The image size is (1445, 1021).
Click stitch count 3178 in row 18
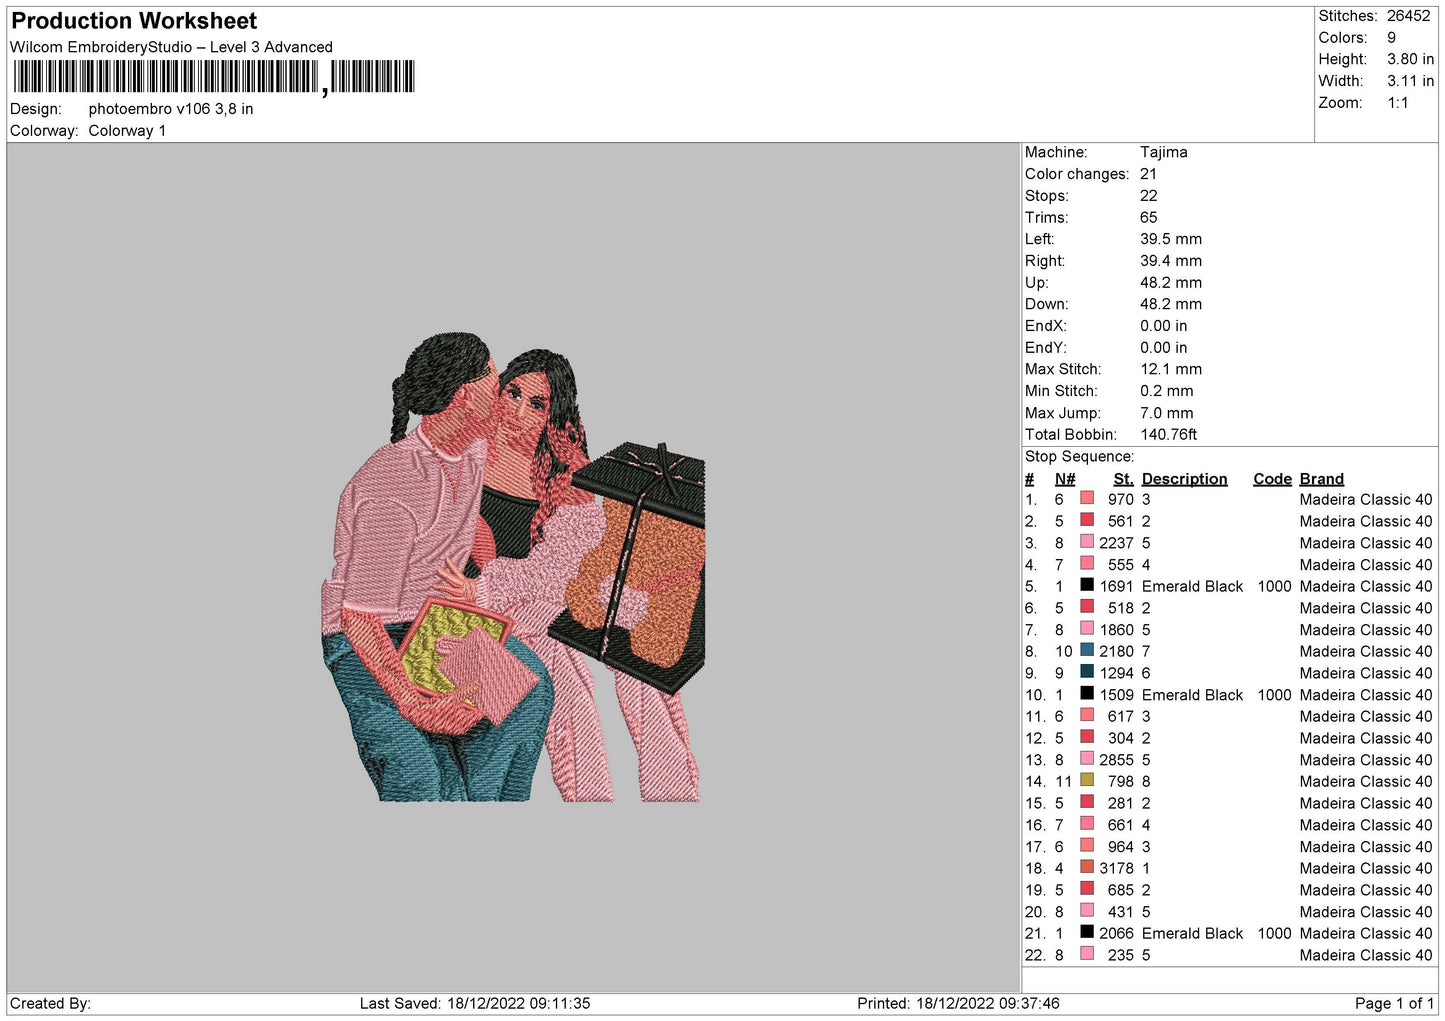pos(1117,869)
